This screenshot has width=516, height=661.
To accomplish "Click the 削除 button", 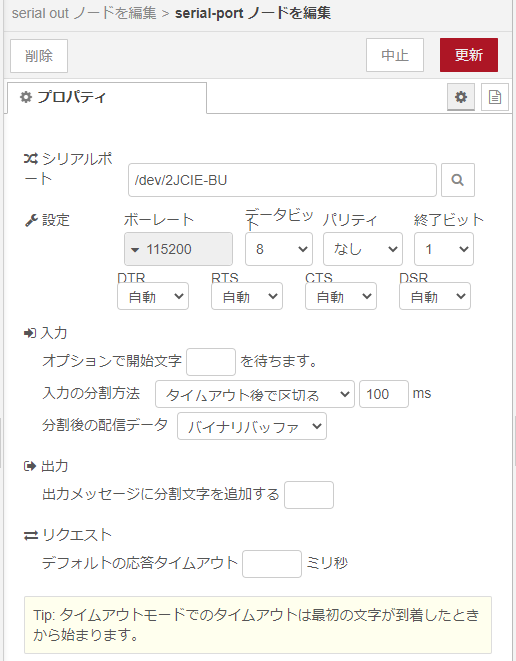I will click(x=39, y=56).
